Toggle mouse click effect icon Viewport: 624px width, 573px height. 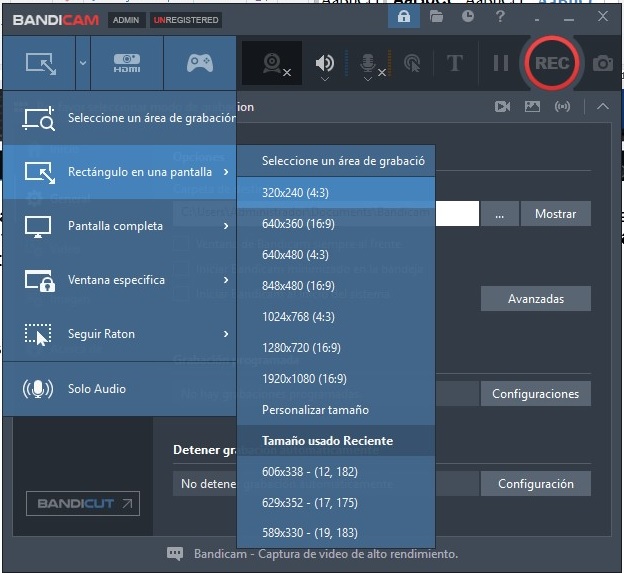[x=412, y=63]
